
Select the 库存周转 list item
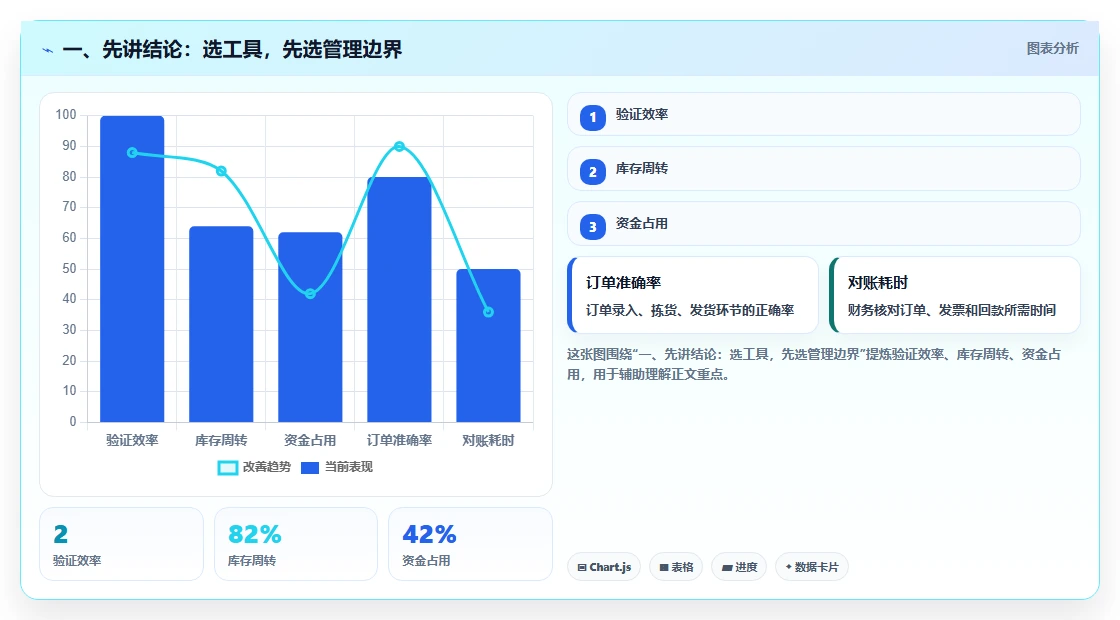[x=824, y=169]
